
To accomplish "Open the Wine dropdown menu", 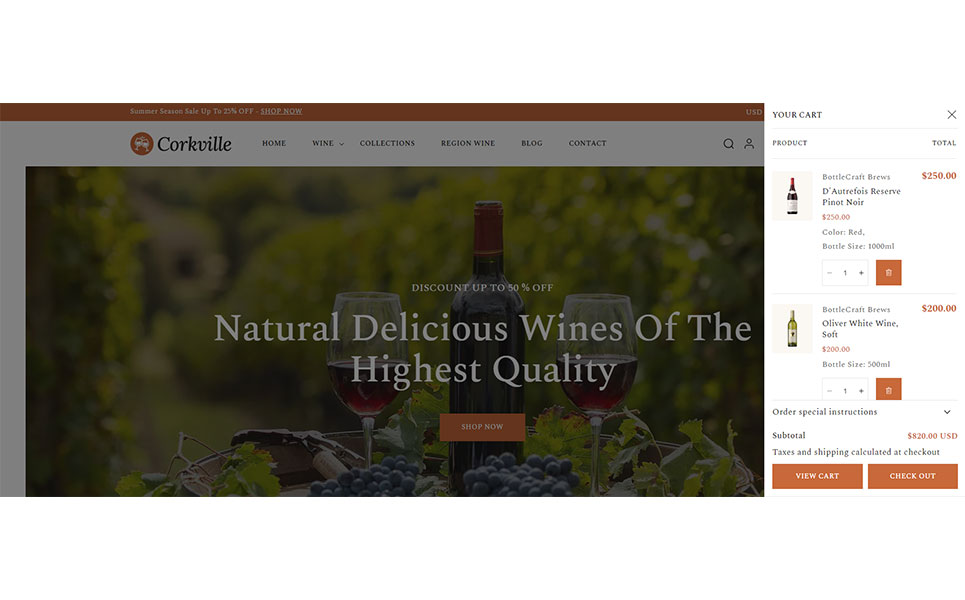I will tap(327, 143).
